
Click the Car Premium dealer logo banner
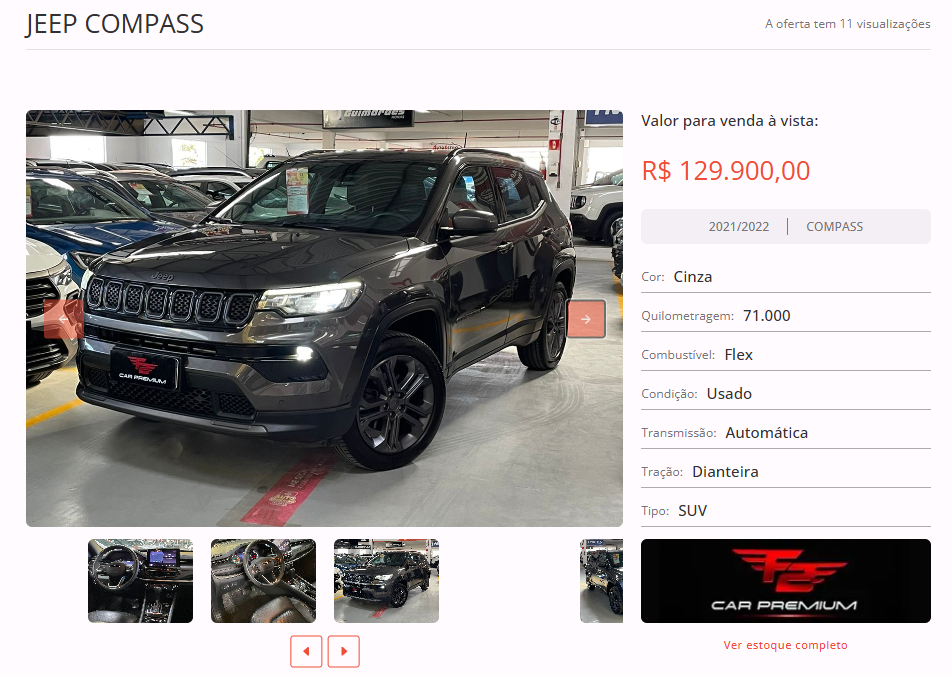[786, 581]
